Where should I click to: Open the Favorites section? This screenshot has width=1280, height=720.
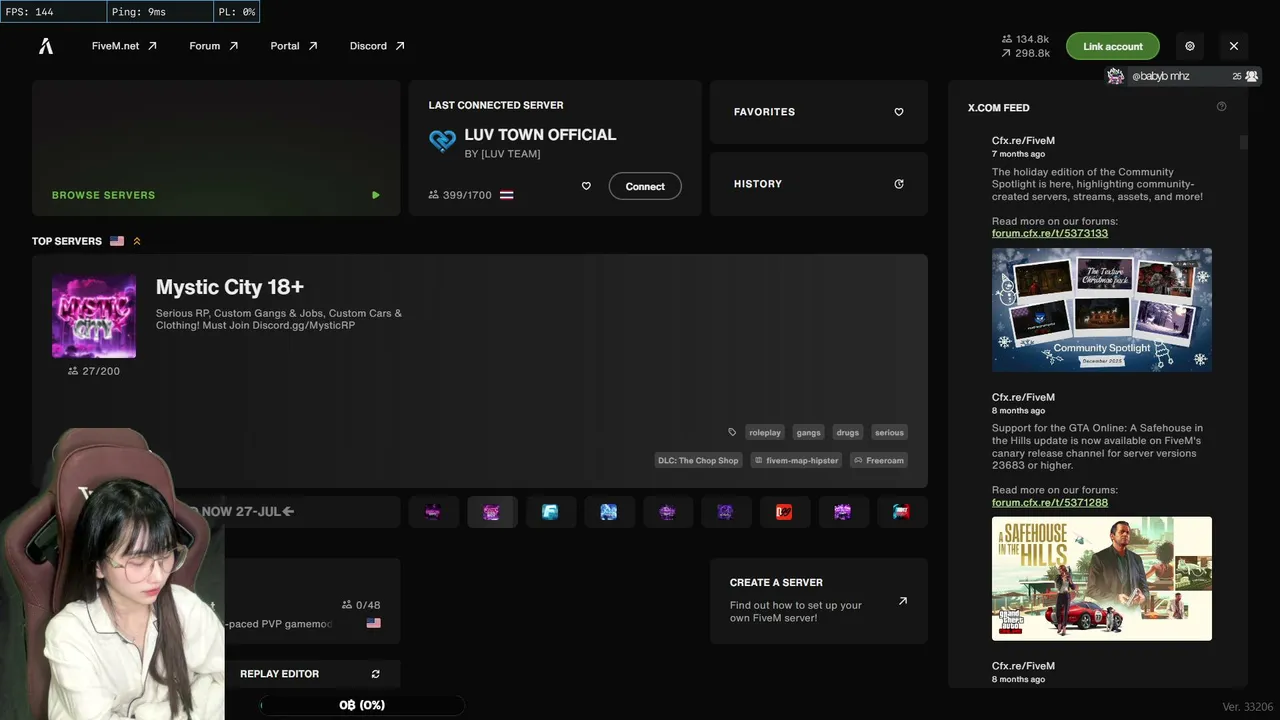819,112
